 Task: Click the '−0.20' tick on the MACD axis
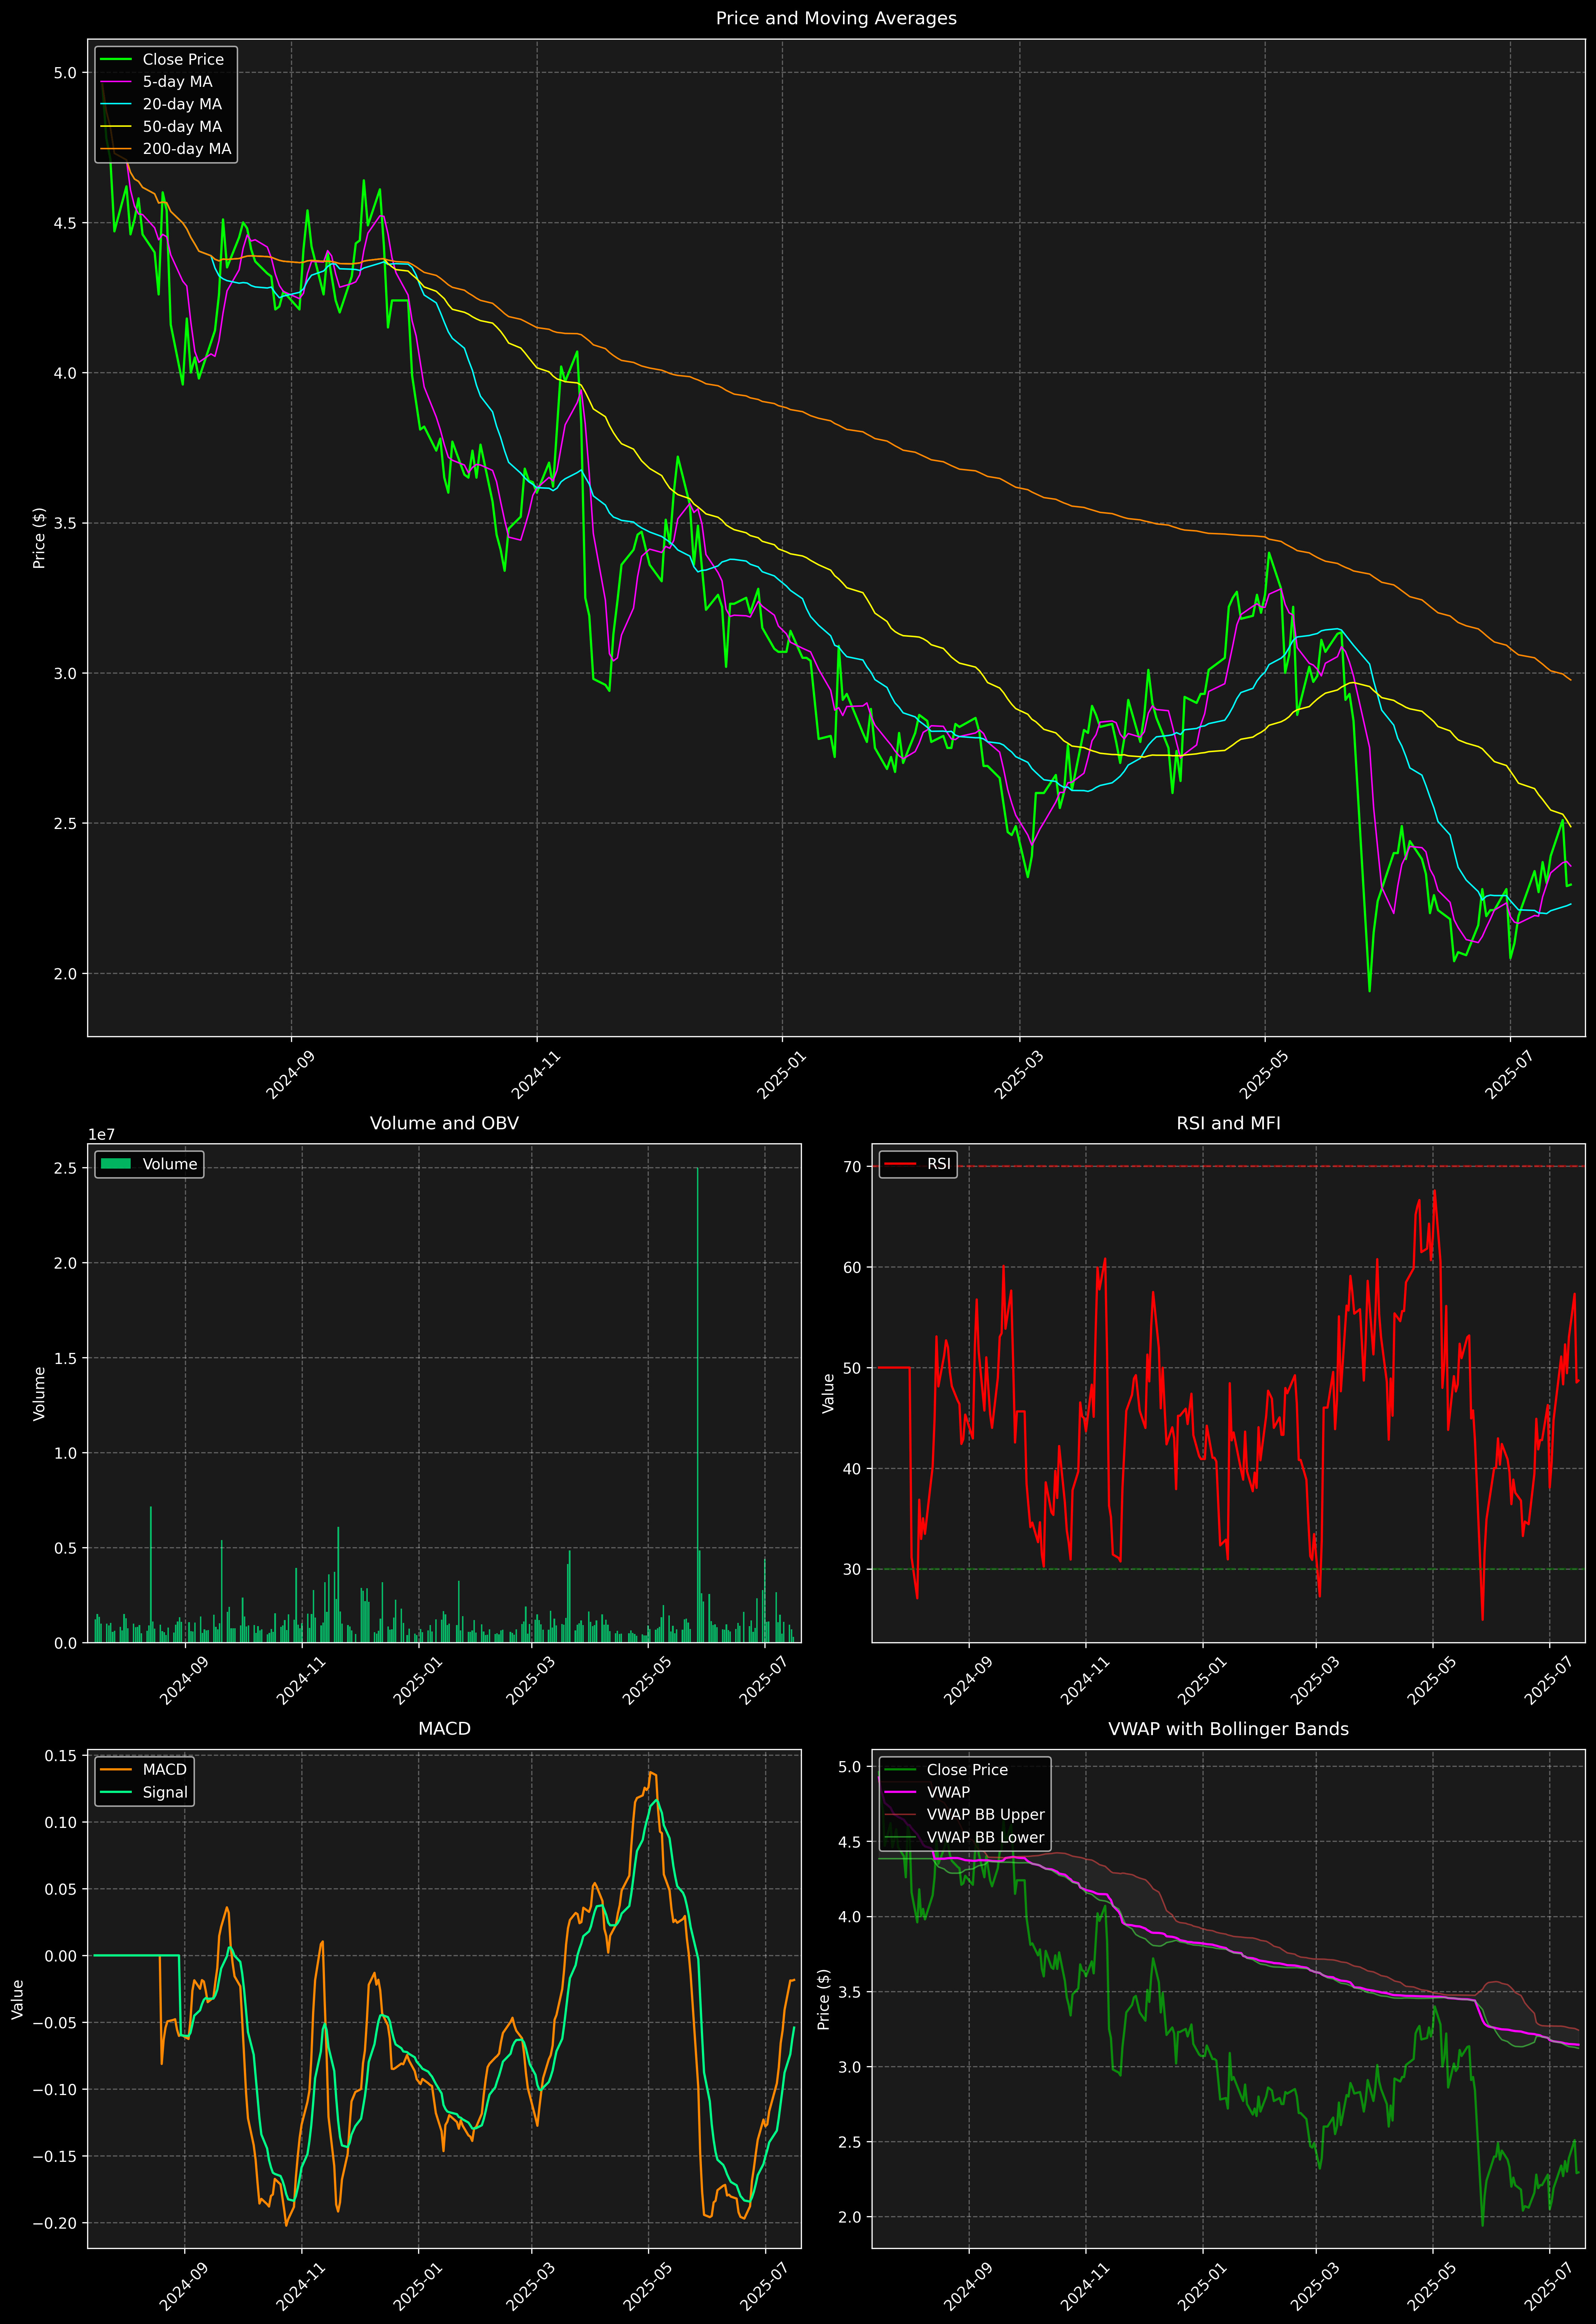pos(55,2223)
